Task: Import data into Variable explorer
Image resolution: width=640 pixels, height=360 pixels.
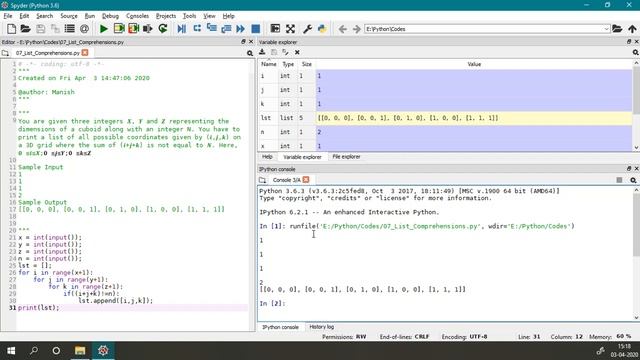Action: pyautogui.click(x=262, y=52)
